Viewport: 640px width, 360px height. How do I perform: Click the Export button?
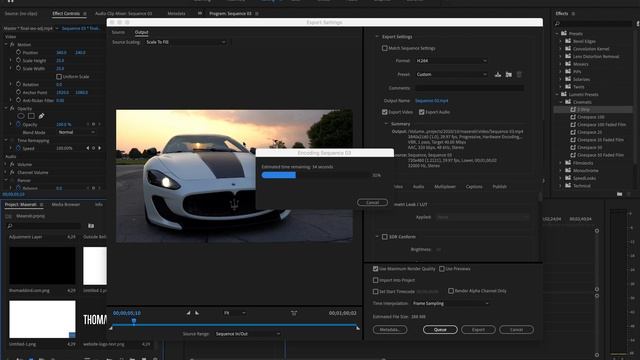tap(478, 329)
